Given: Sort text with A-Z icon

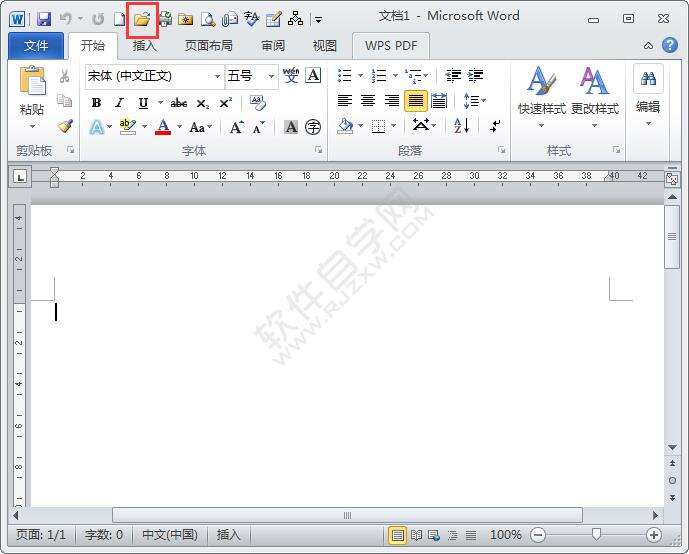Looking at the screenshot, I should click(x=461, y=126).
